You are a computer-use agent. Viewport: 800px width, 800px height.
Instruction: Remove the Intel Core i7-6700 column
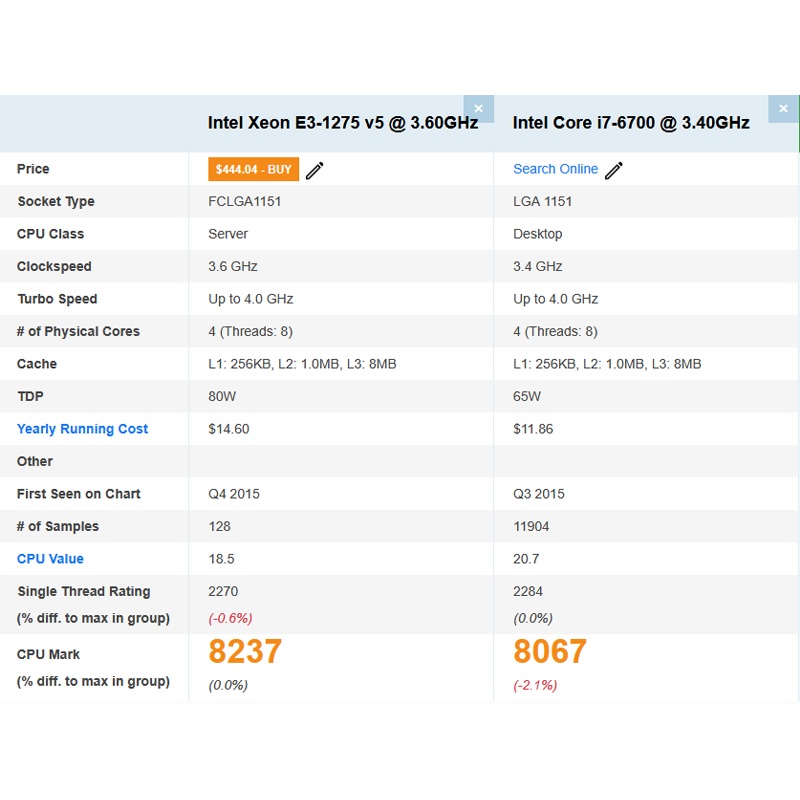783,108
